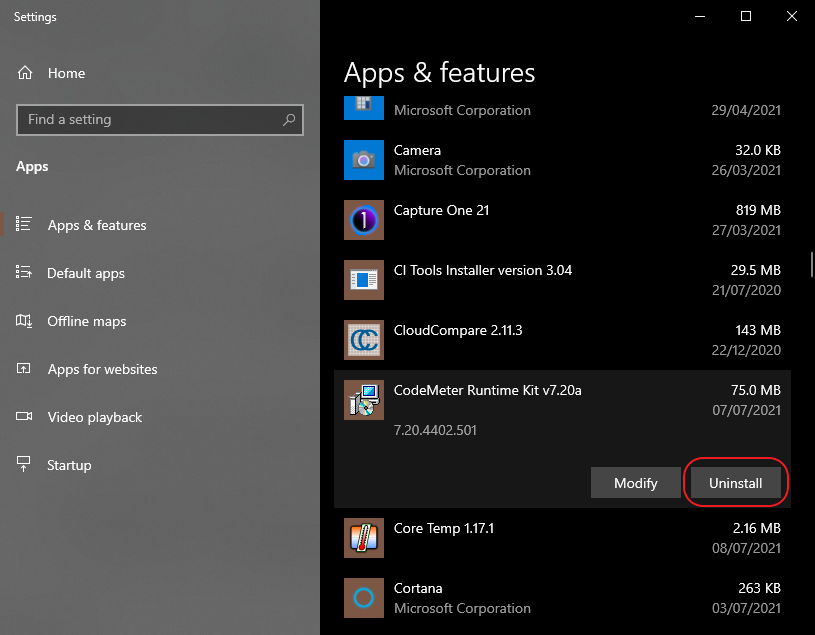The height and width of the screenshot is (635, 815).
Task: Focus the Find a setting search box
Action: click(160, 120)
